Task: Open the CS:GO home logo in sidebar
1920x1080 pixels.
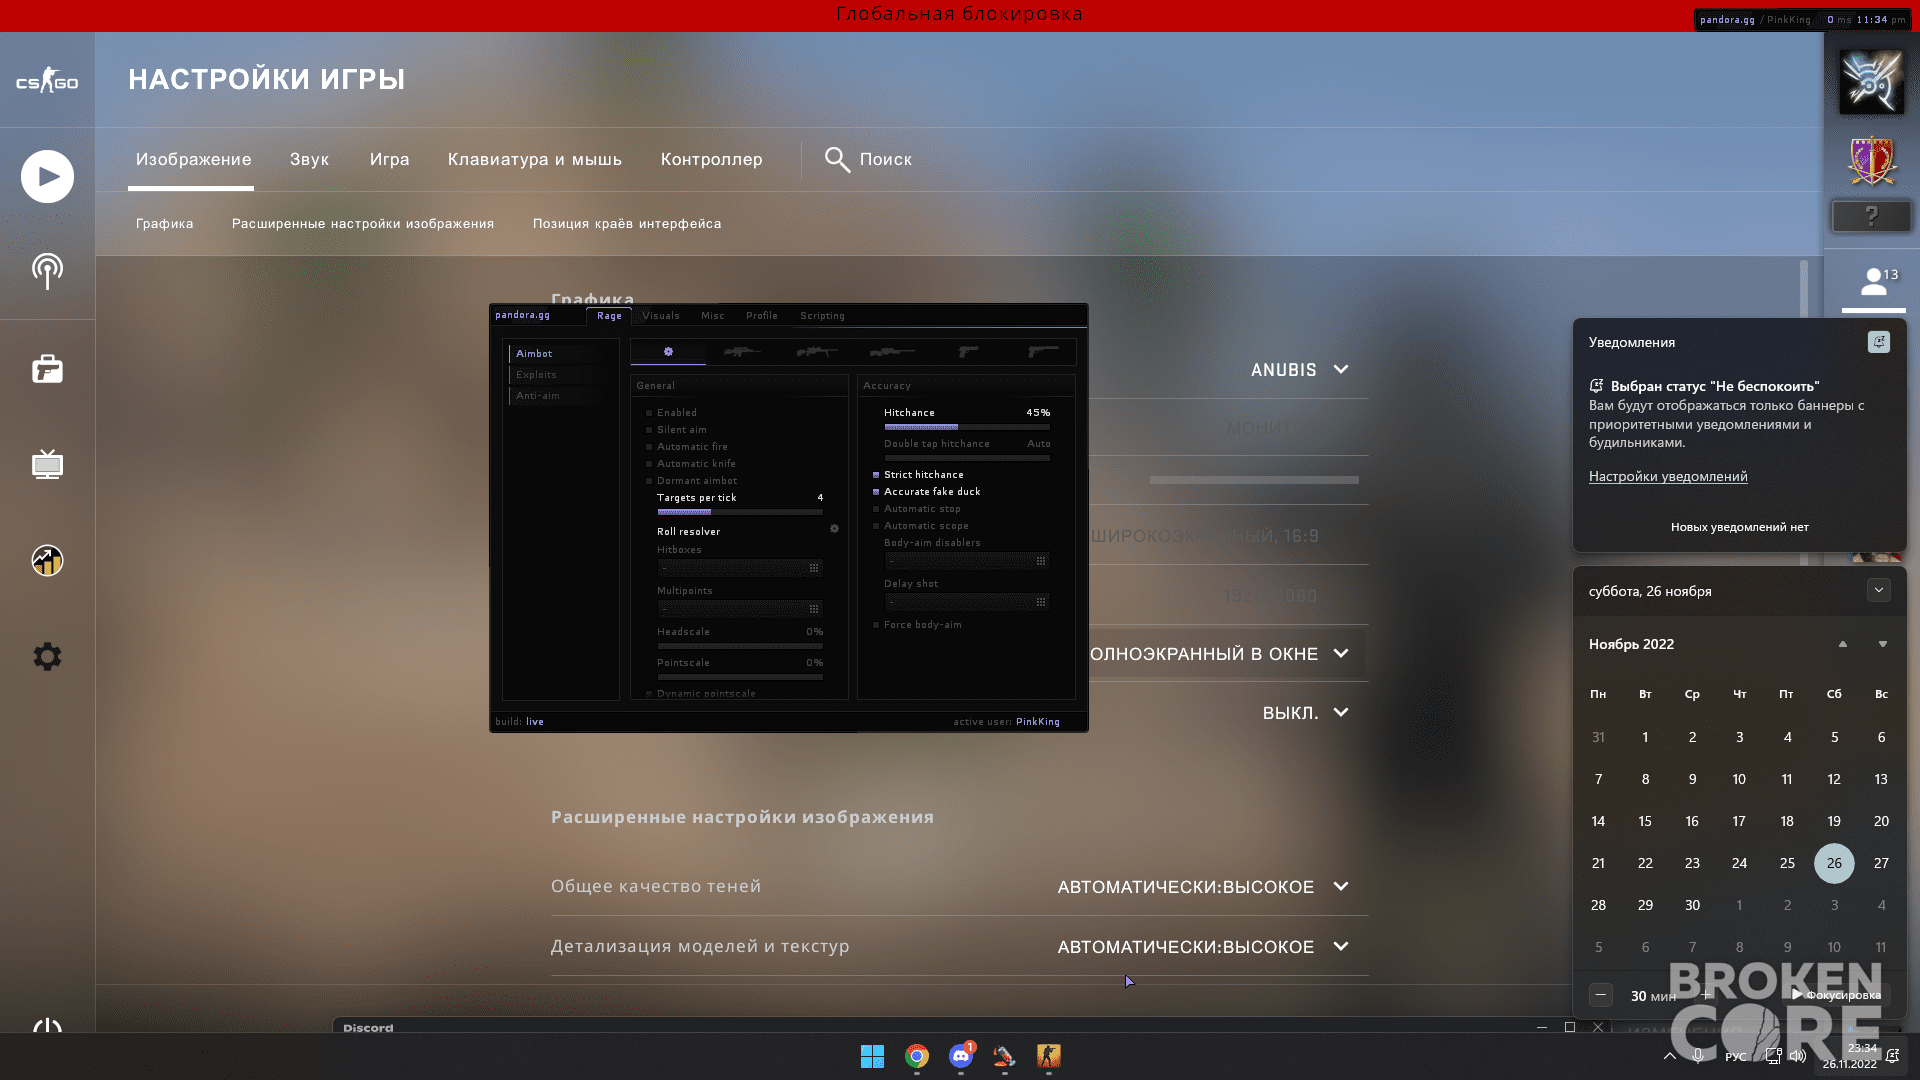Action: coord(47,81)
